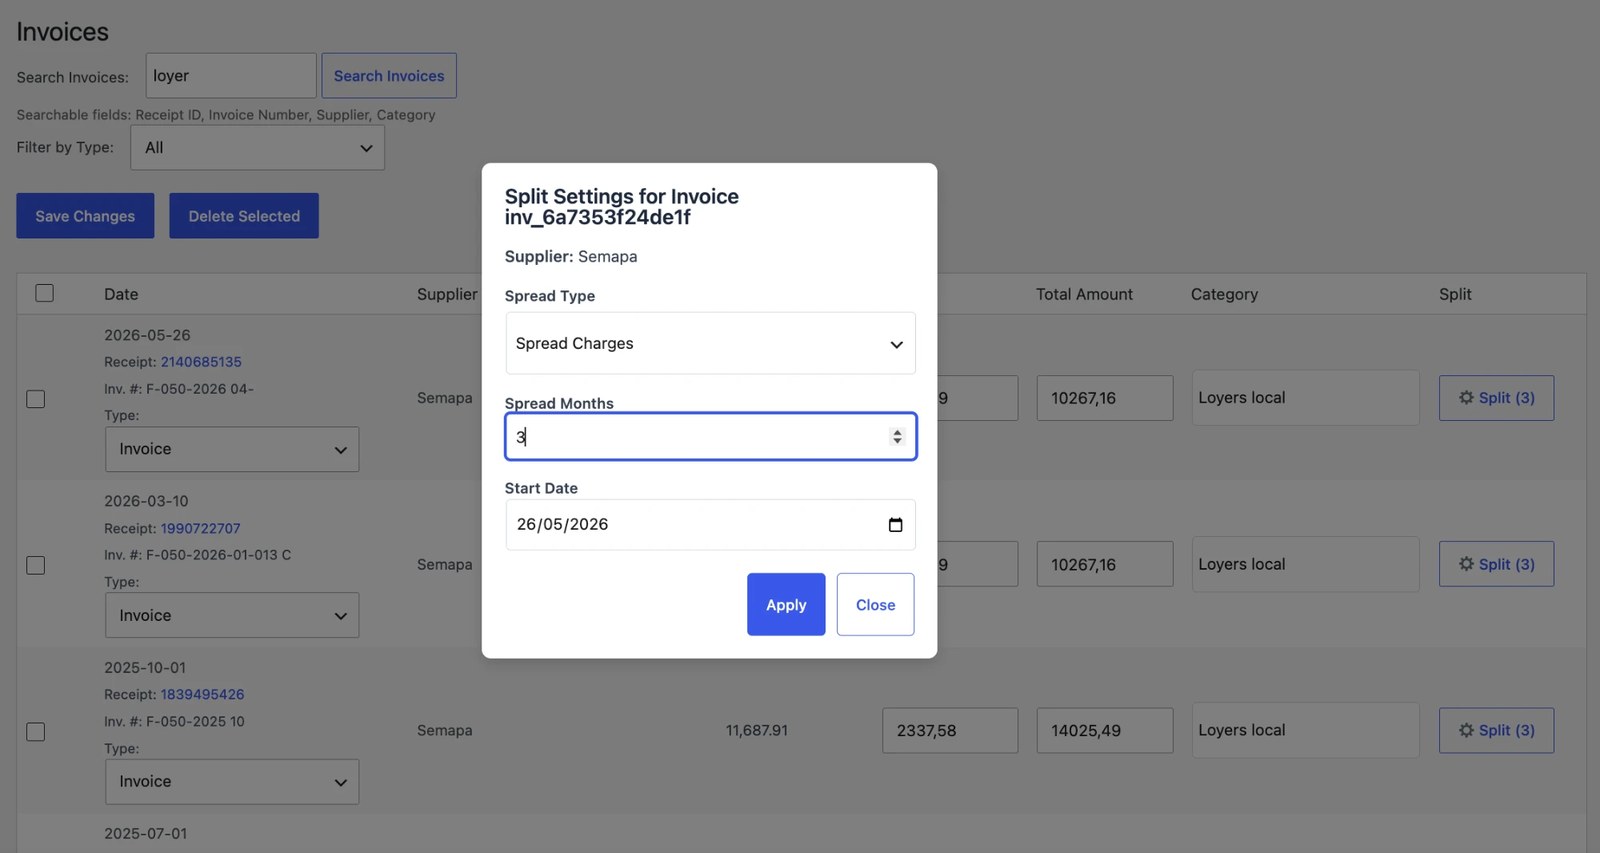This screenshot has width=1600, height=853.
Task: Open calendar picker icon in Start Date
Action: [x=895, y=525]
